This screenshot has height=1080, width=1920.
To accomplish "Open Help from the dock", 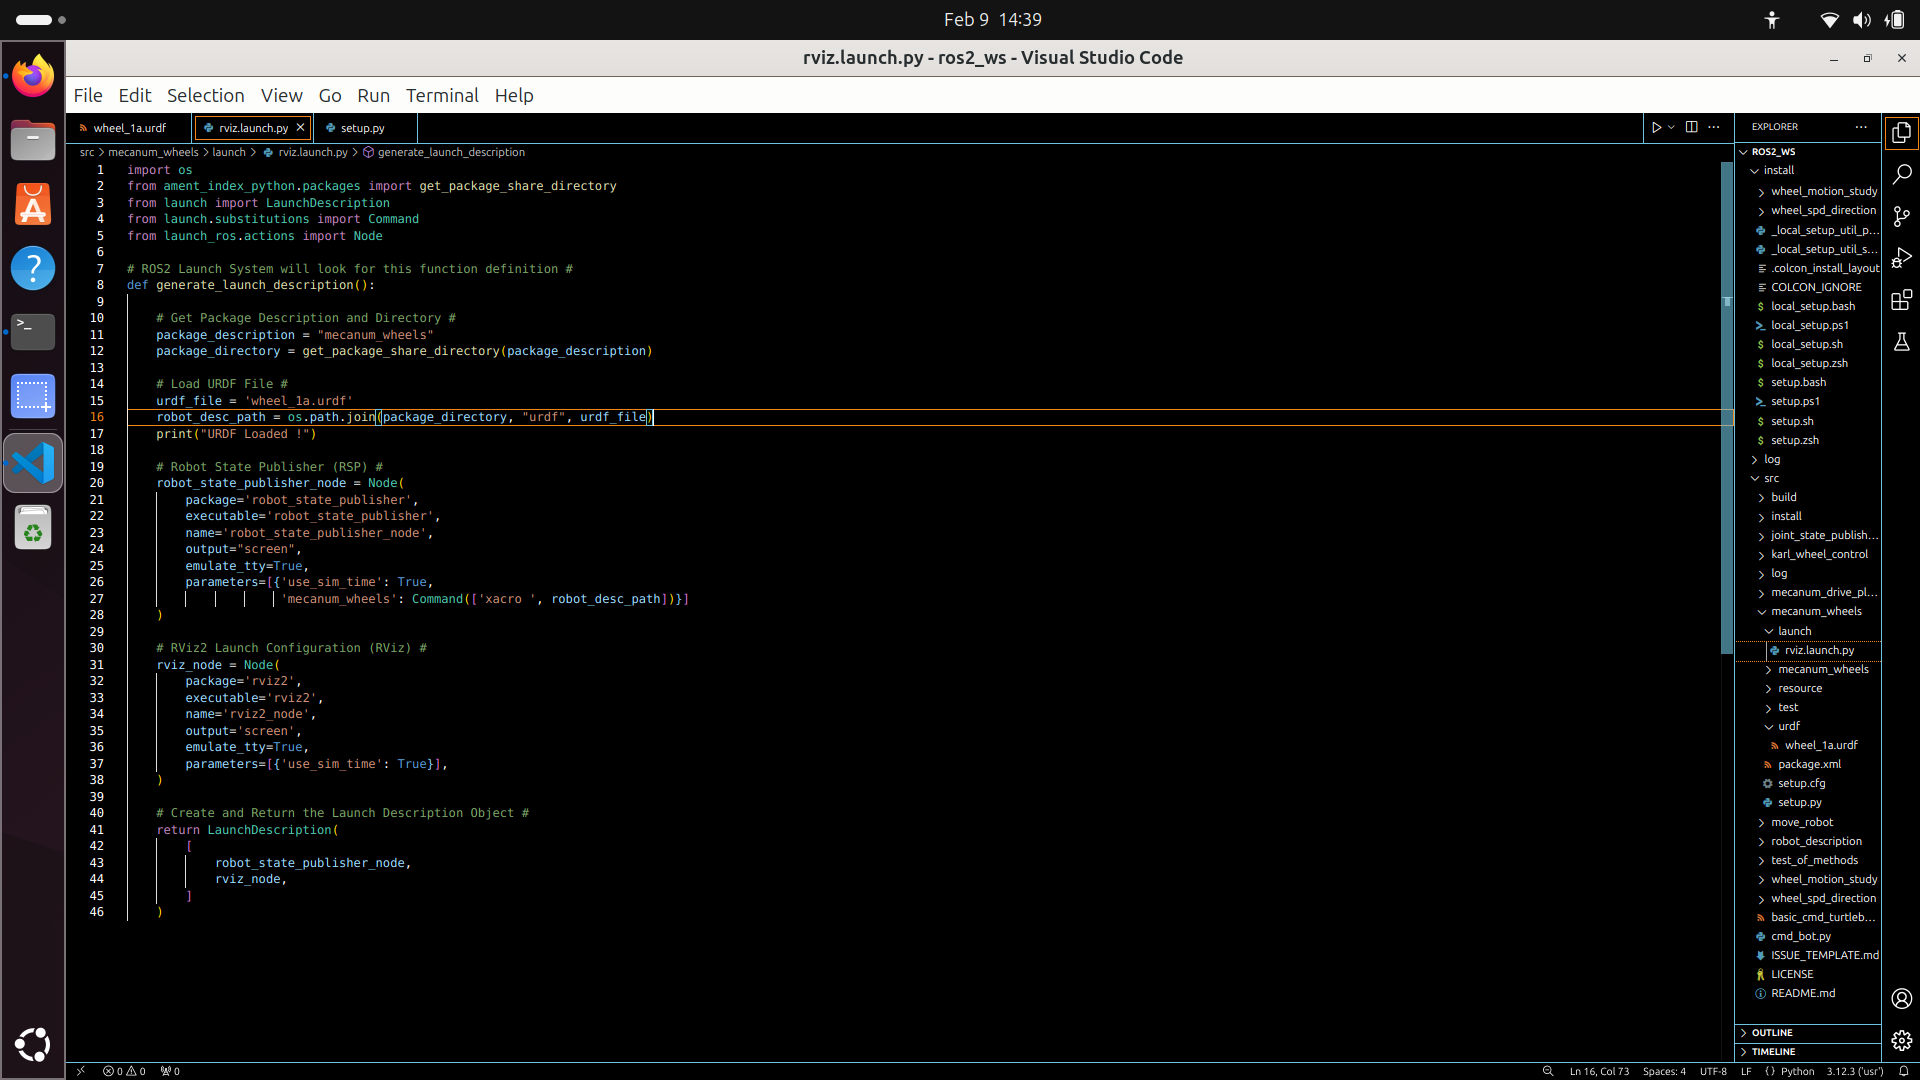I will click(x=33, y=268).
